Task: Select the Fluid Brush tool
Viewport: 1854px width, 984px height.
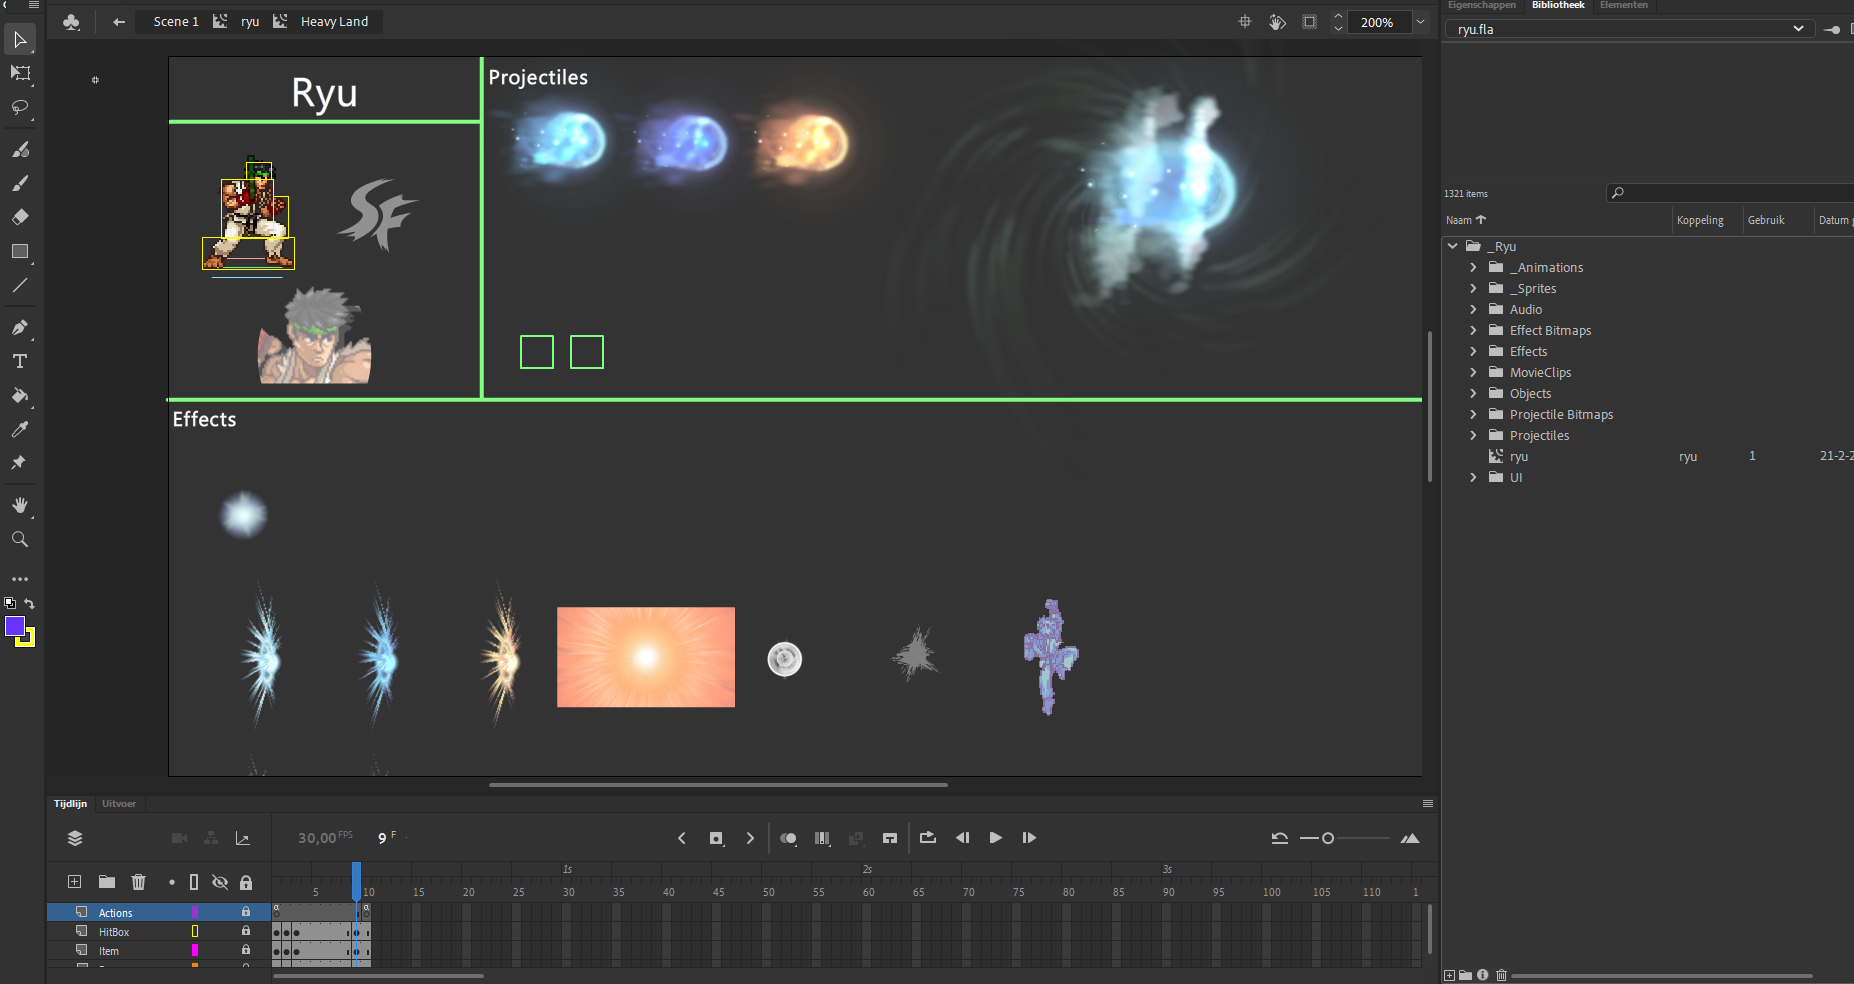Action: [20, 149]
